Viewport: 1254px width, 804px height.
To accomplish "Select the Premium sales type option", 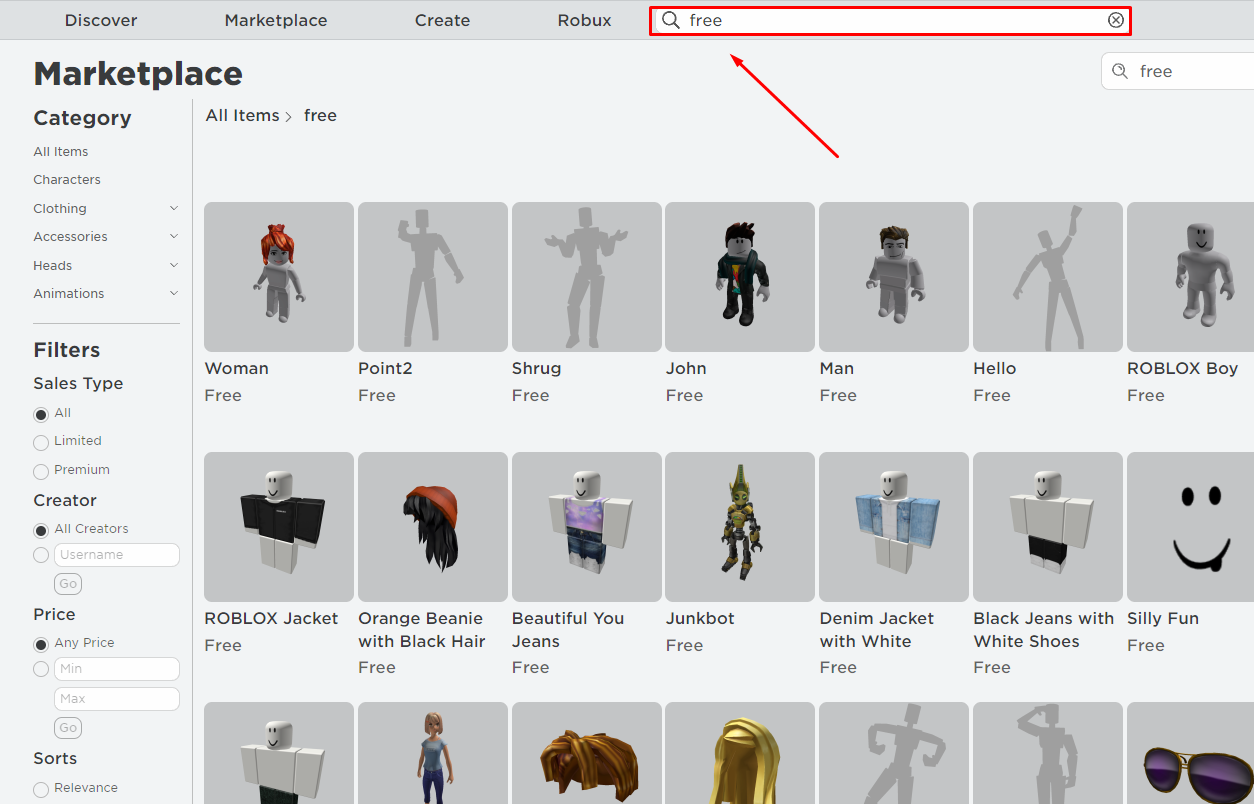I will [x=41, y=471].
